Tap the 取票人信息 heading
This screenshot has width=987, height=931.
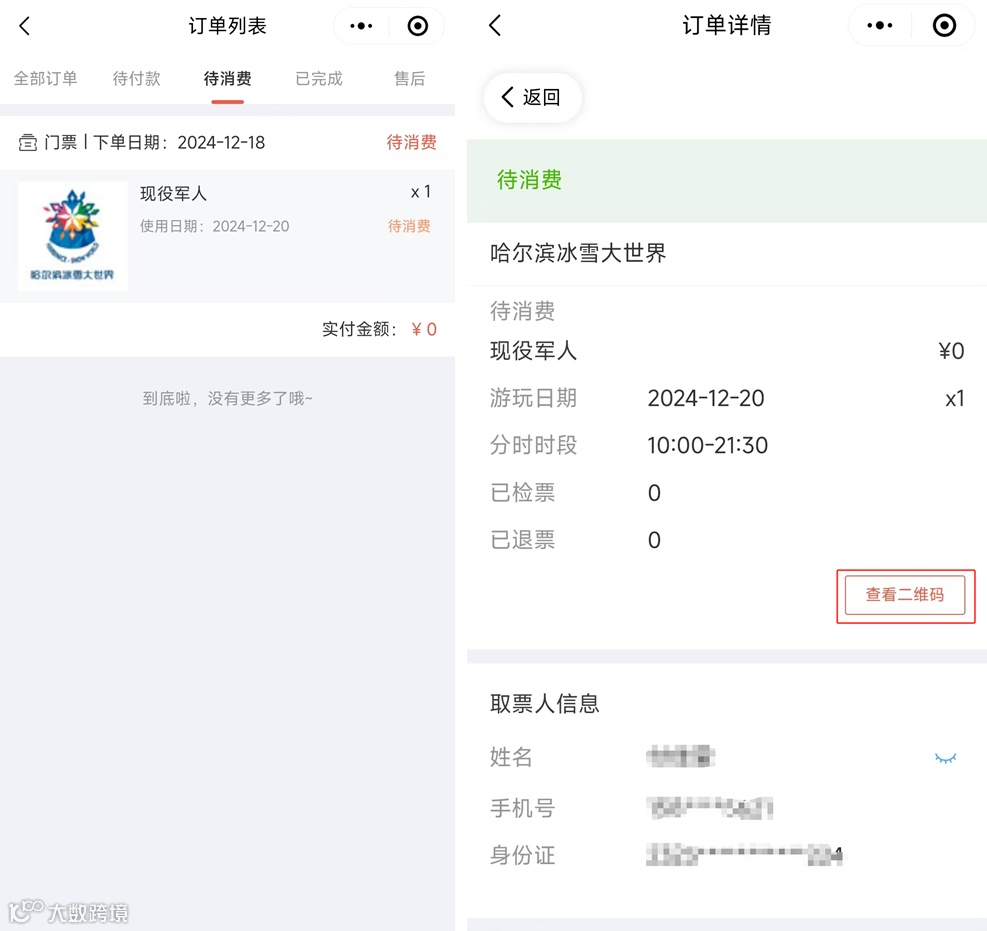pos(544,704)
